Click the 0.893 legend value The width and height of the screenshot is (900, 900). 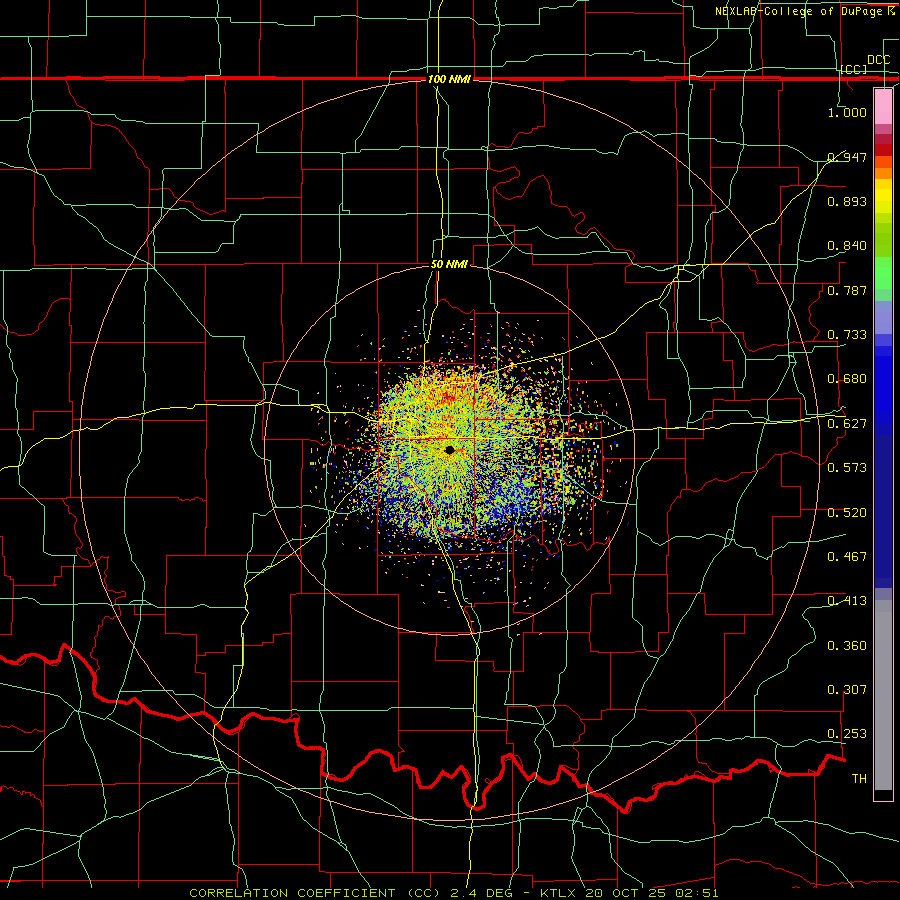[x=847, y=201]
